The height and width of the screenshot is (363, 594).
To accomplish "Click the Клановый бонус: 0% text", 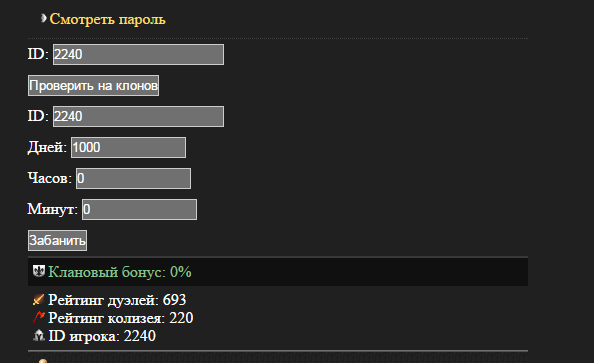I will tap(120, 272).
